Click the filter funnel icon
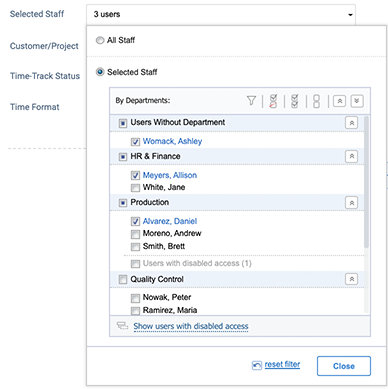Viewport: 388px width, 389px height. point(251,101)
